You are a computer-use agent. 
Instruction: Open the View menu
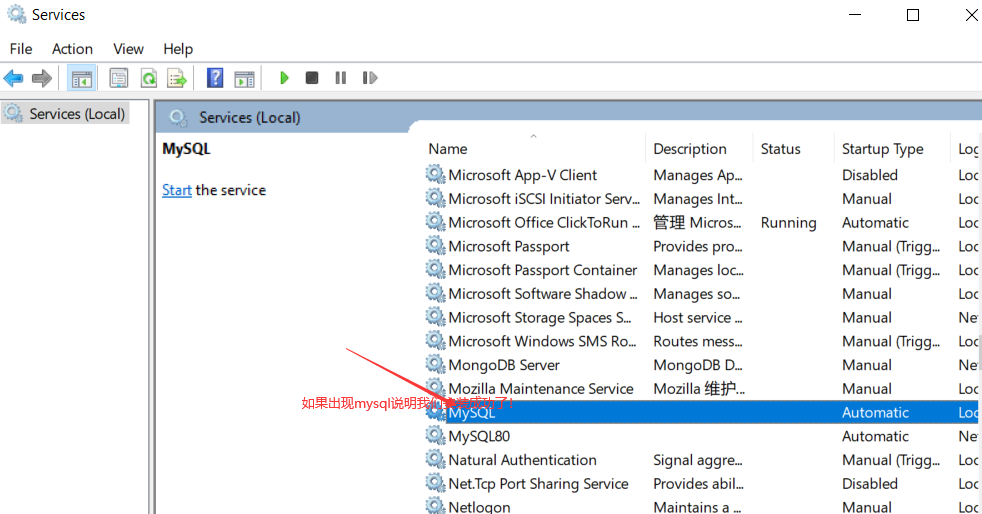[x=128, y=49]
